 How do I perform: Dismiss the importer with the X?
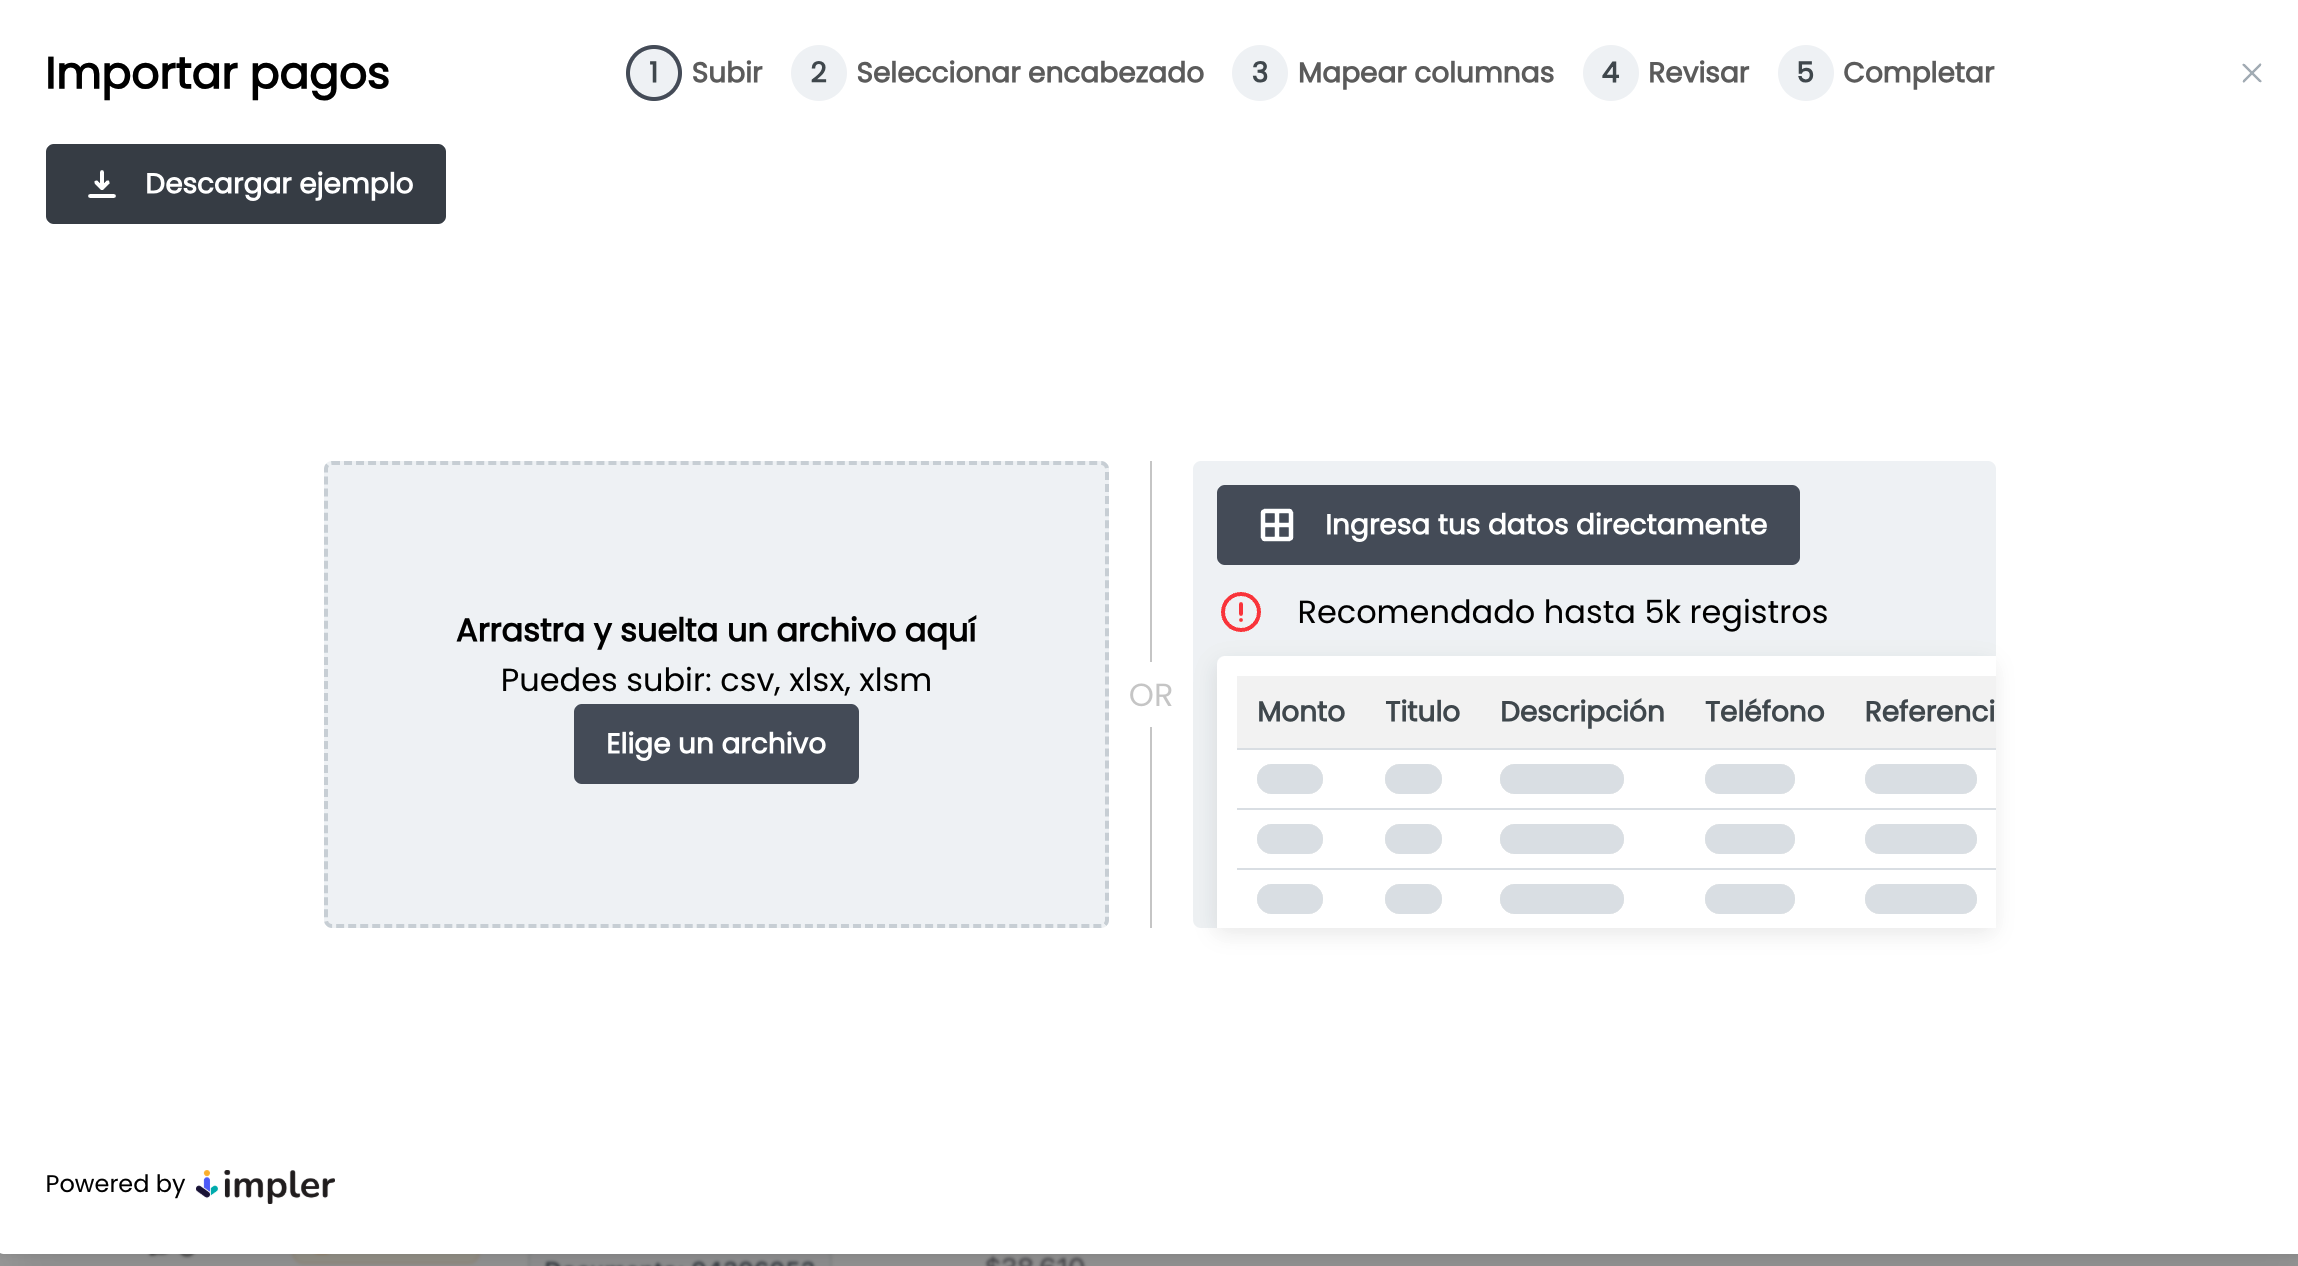[x=2252, y=72]
